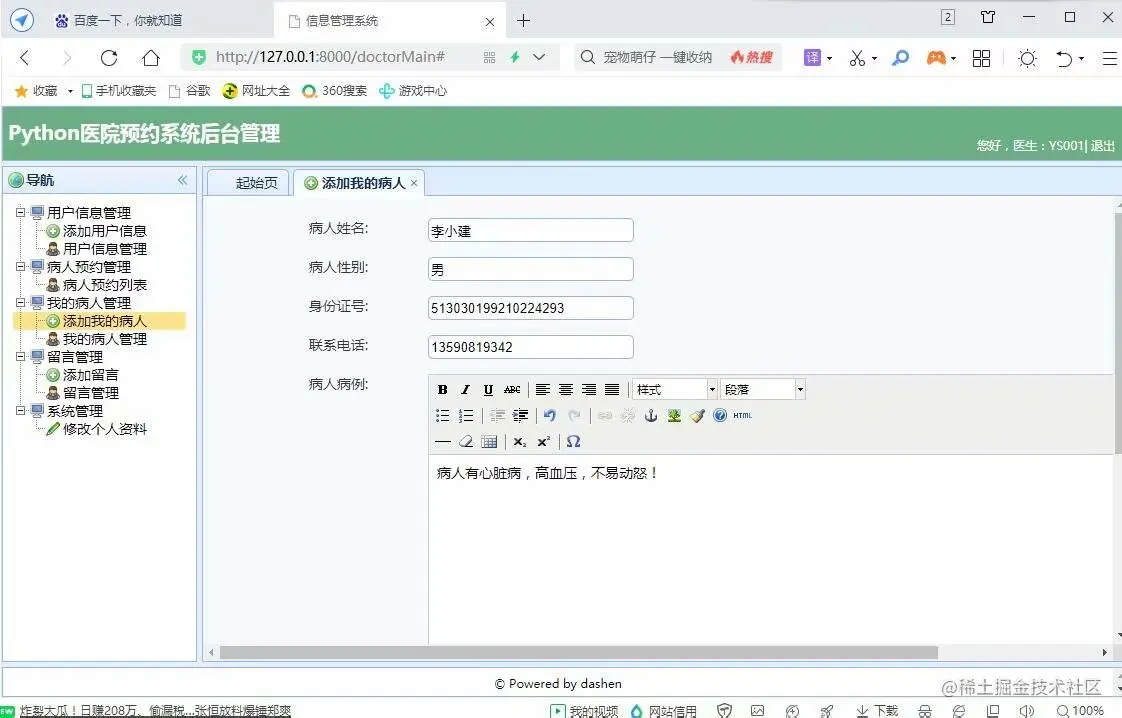Image resolution: width=1122 pixels, height=718 pixels.
Task: Open 添加留言 tree item
Action: coord(90,374)
